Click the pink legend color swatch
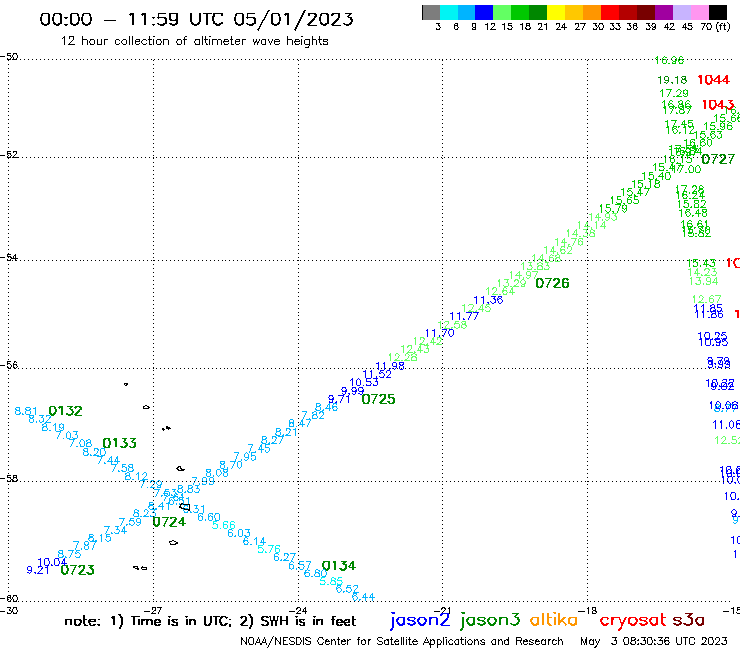Image resolution: width=740 pixels, height=650 pixels. pyautogui.click(x=700, y=12)
